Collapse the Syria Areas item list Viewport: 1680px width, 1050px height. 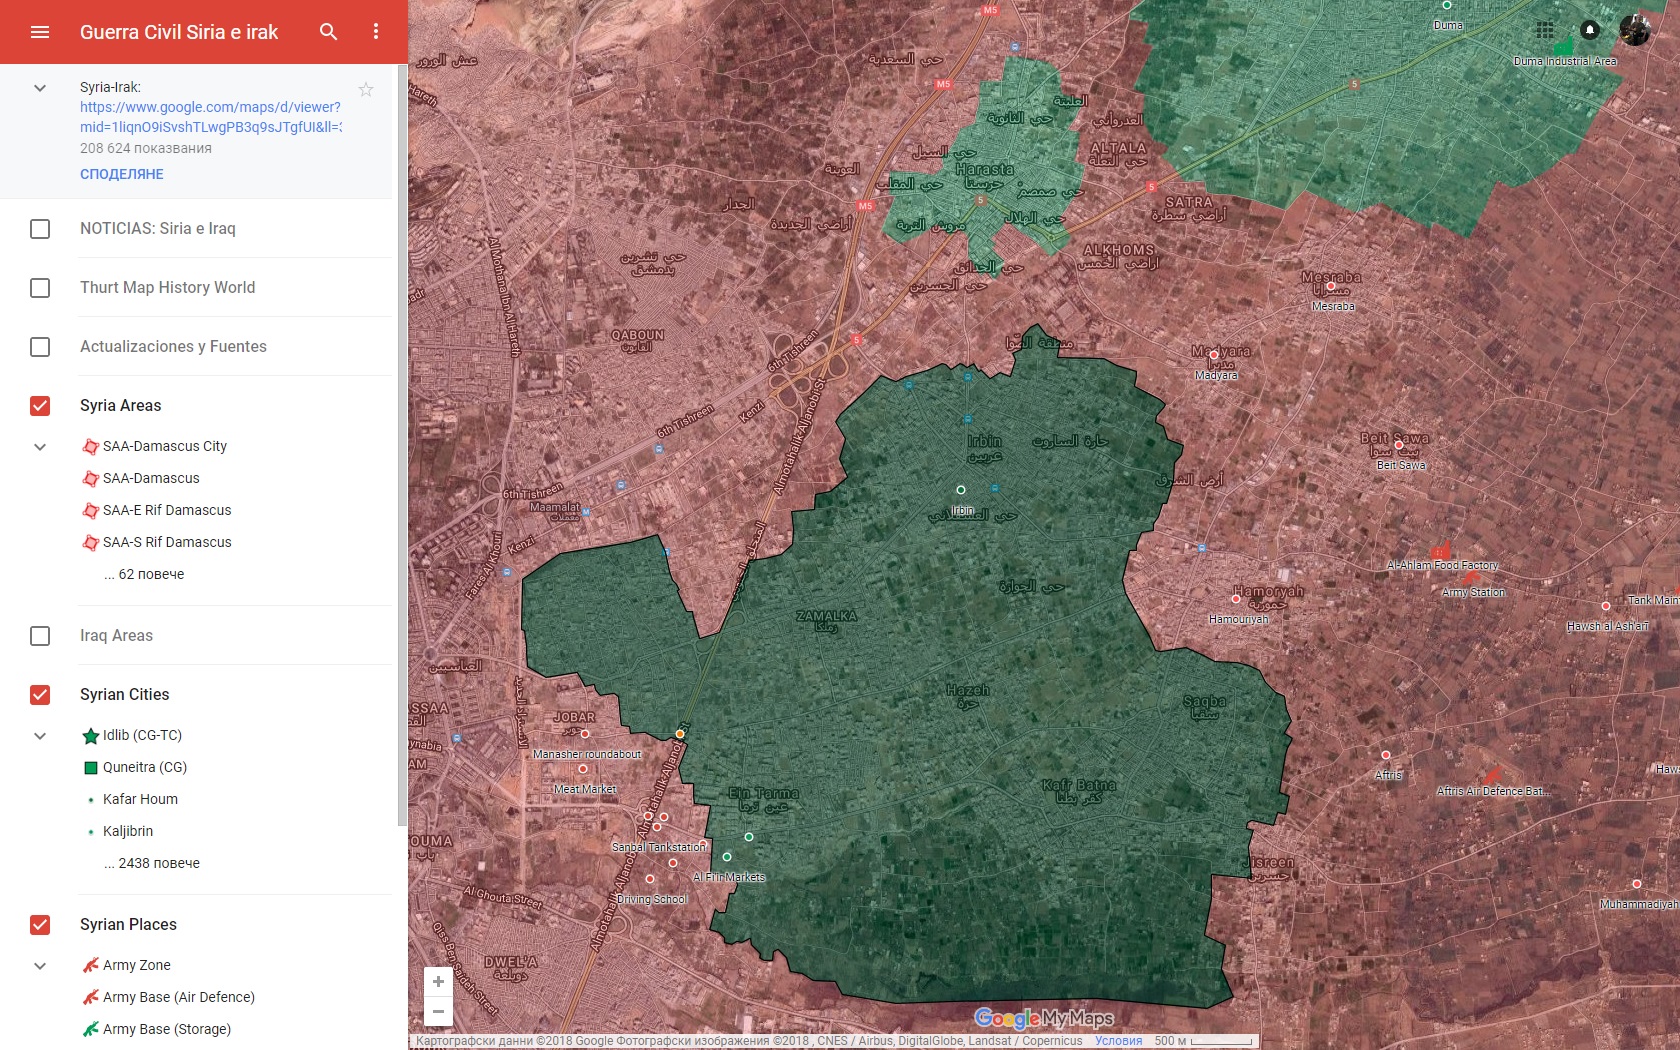[x=40, y=447]
